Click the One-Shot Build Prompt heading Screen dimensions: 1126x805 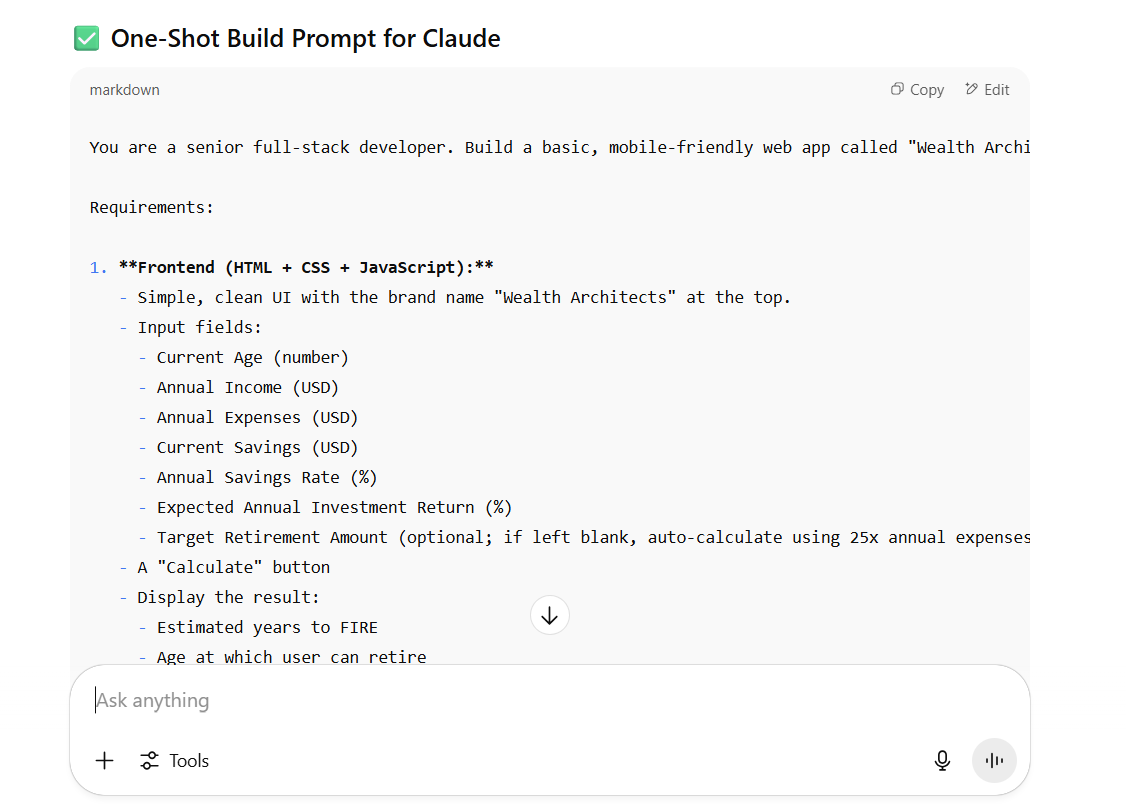(x=305, y=39)
